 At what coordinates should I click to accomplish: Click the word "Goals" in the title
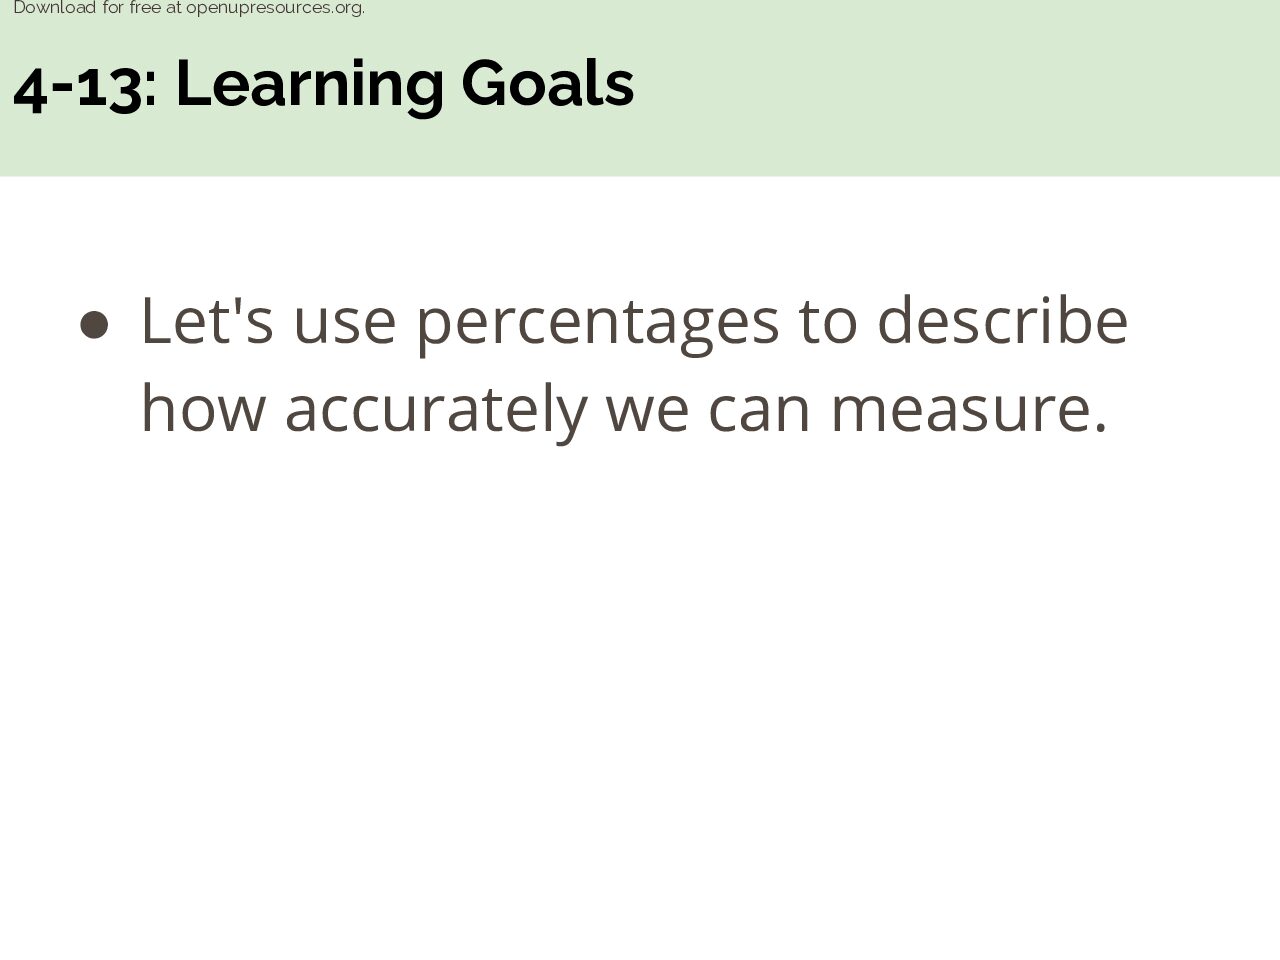(547, 83)
